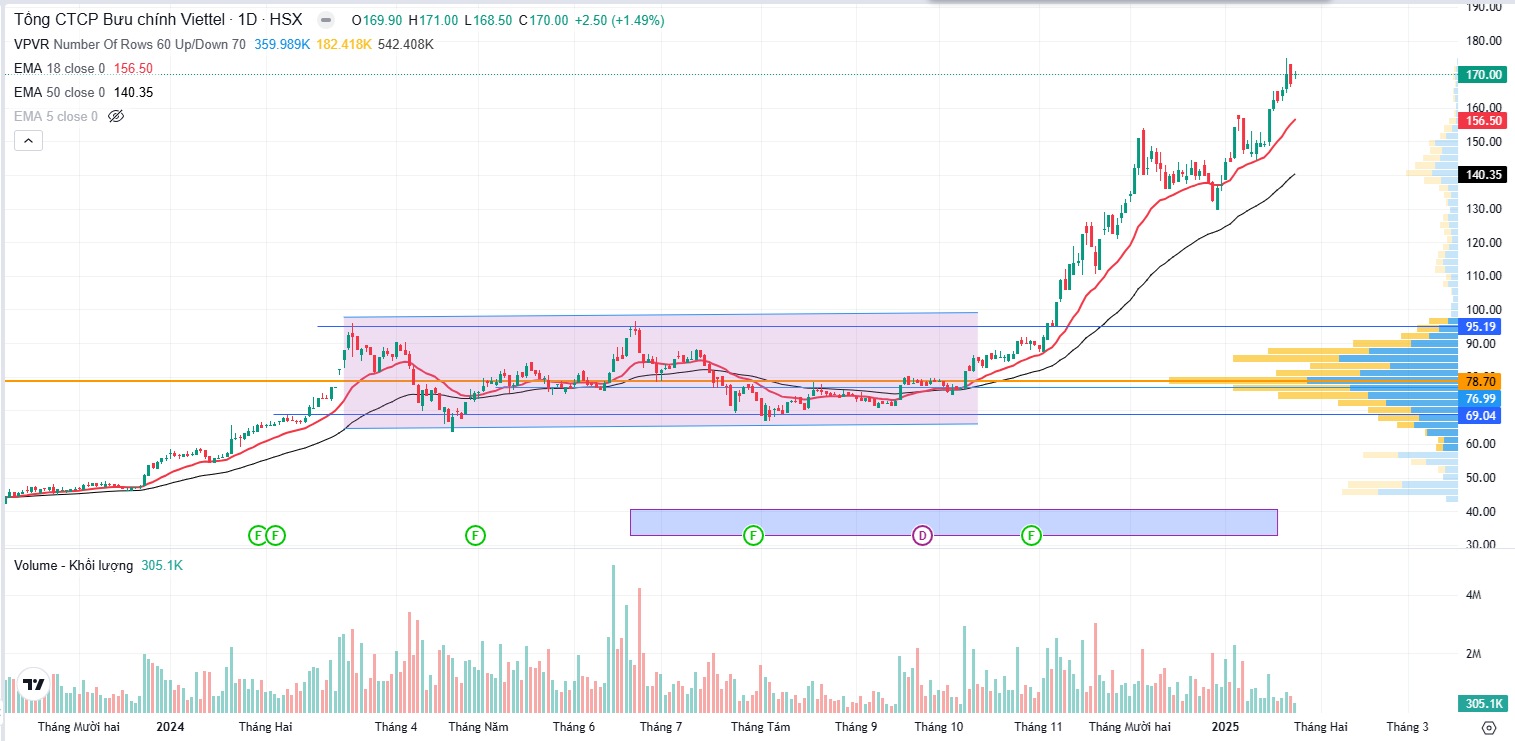Click the Tháng Năm label on the time axis
1515x741 pixels.
[x=478, y=727]
